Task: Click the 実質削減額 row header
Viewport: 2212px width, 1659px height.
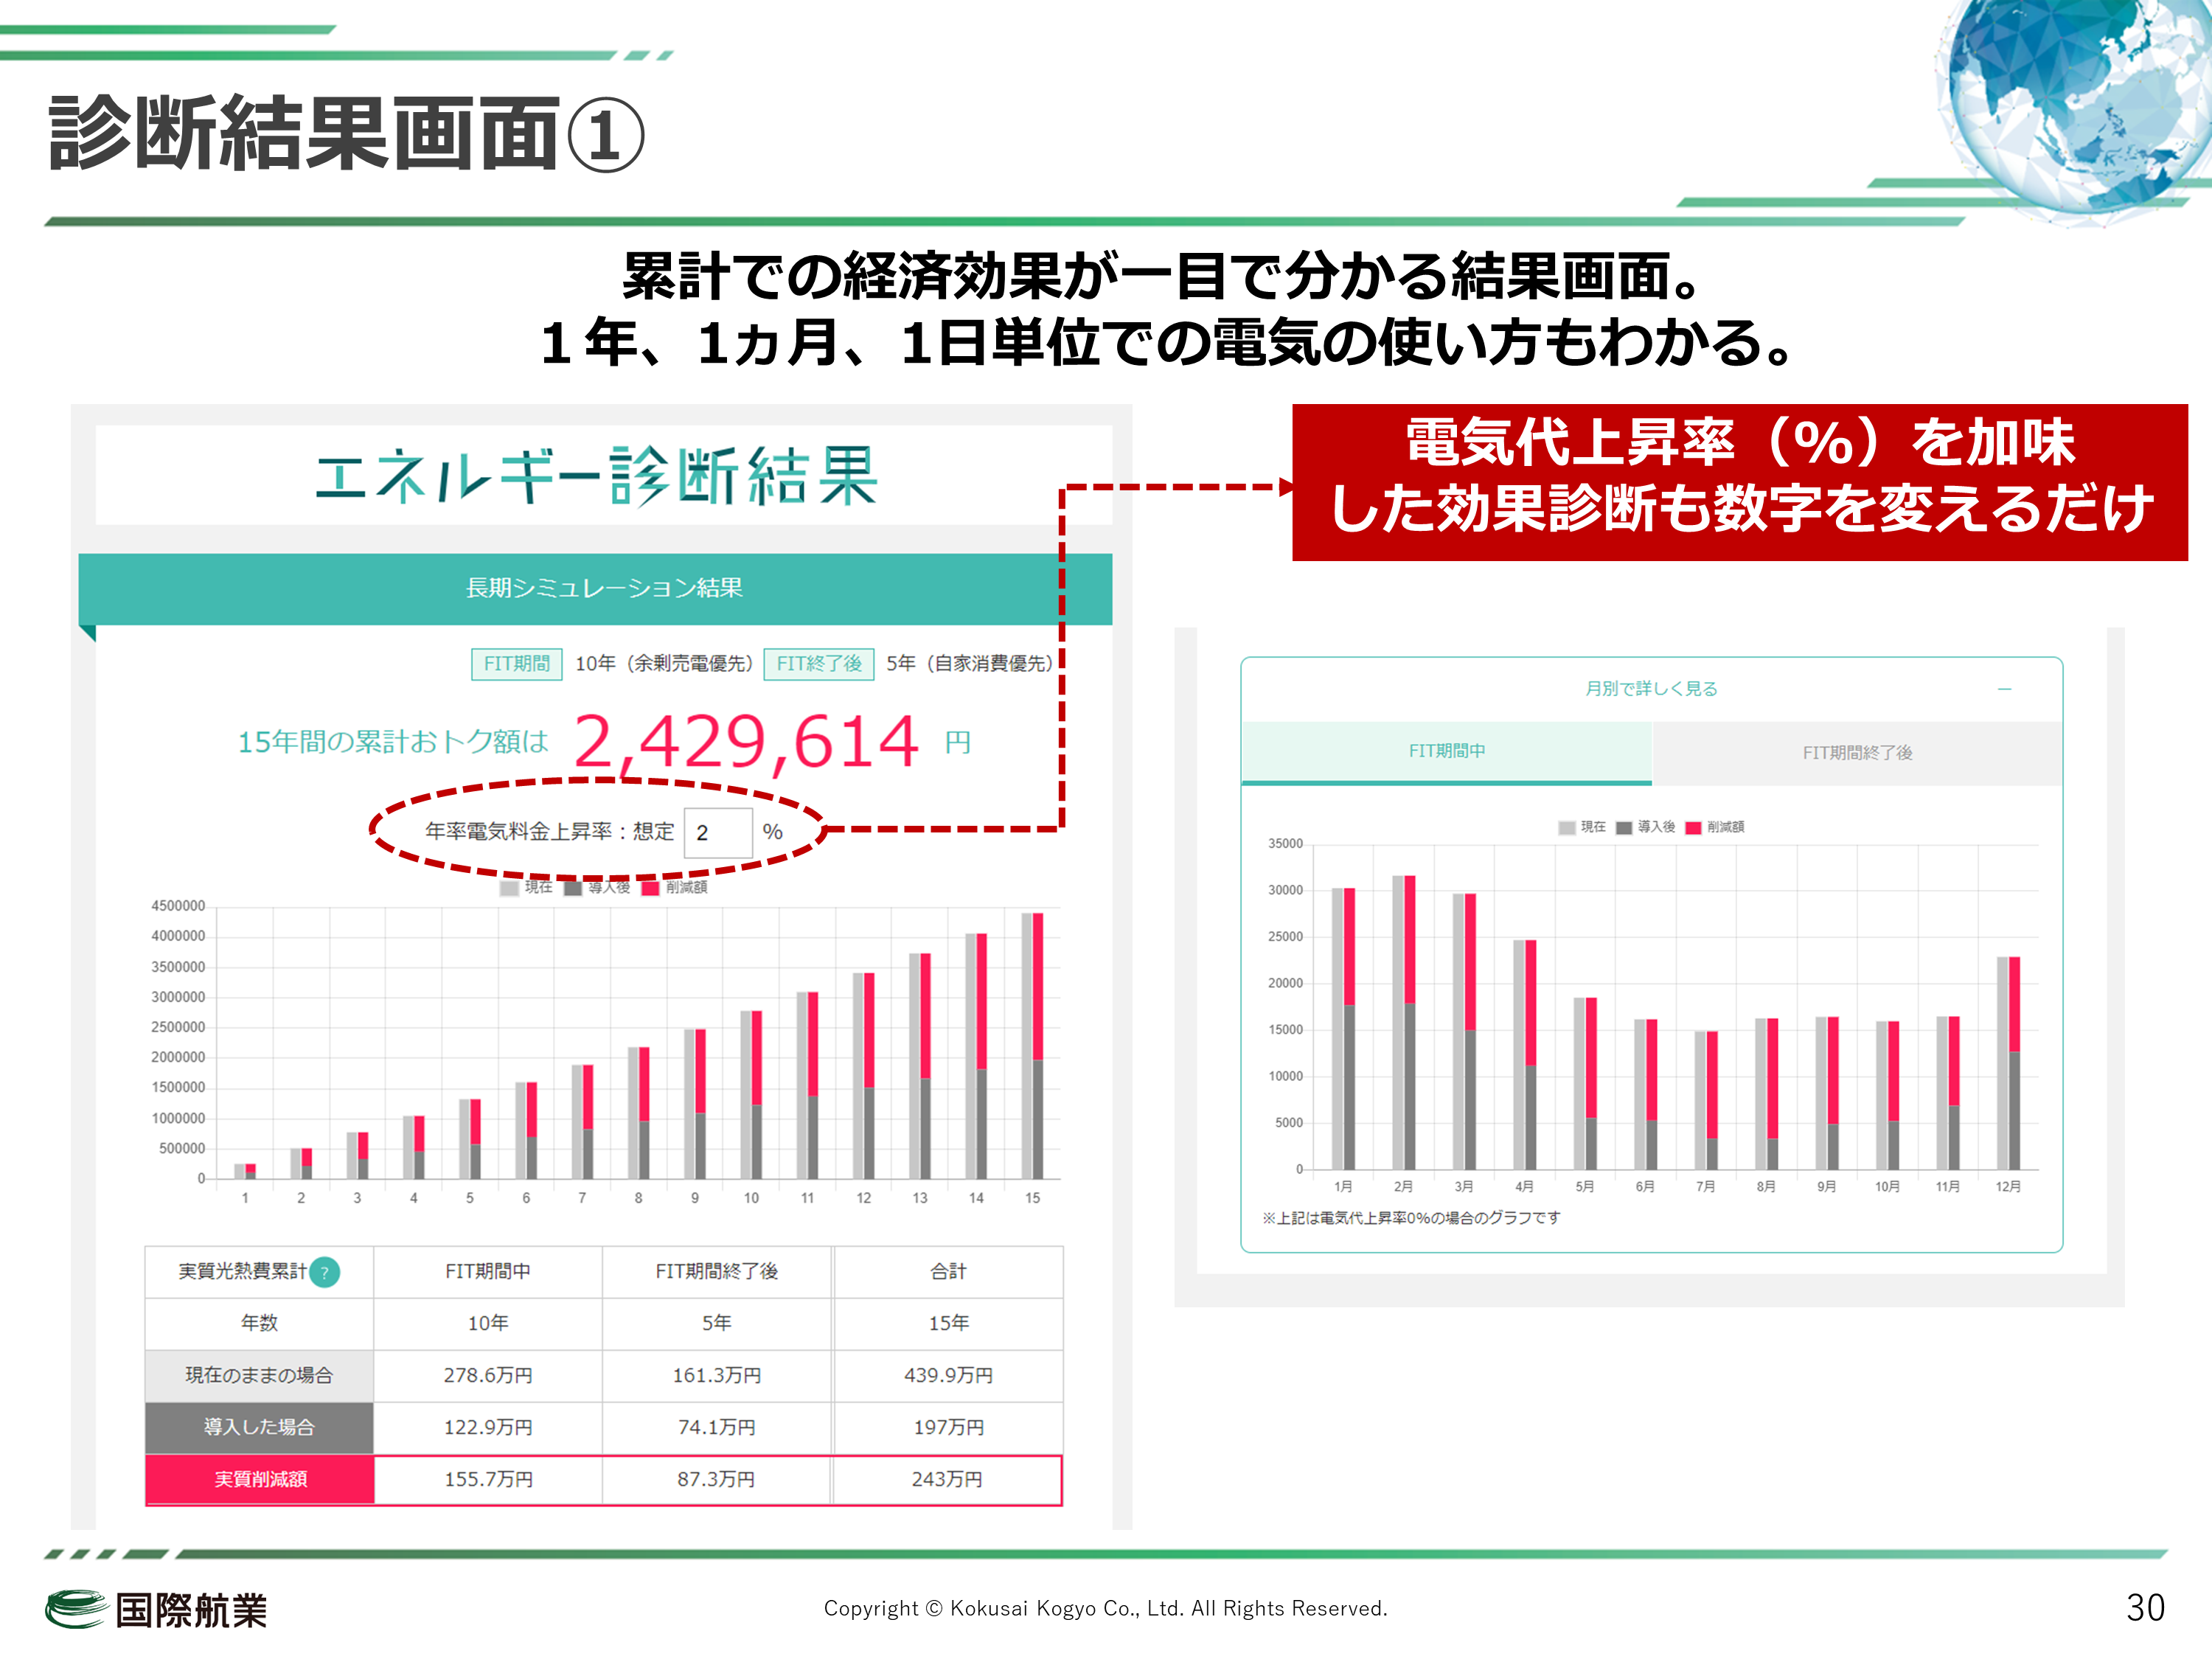Action: click(260, 1480)
